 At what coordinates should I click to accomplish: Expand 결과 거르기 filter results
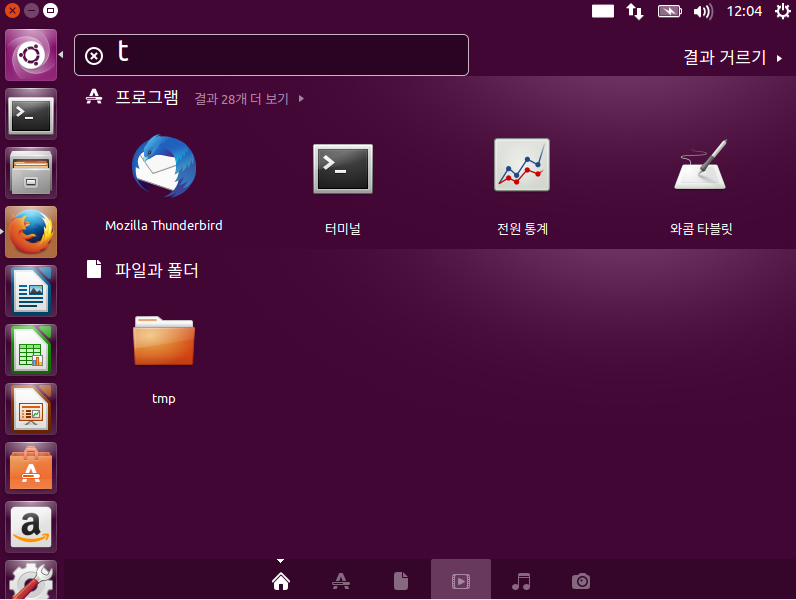pos(733,57)
